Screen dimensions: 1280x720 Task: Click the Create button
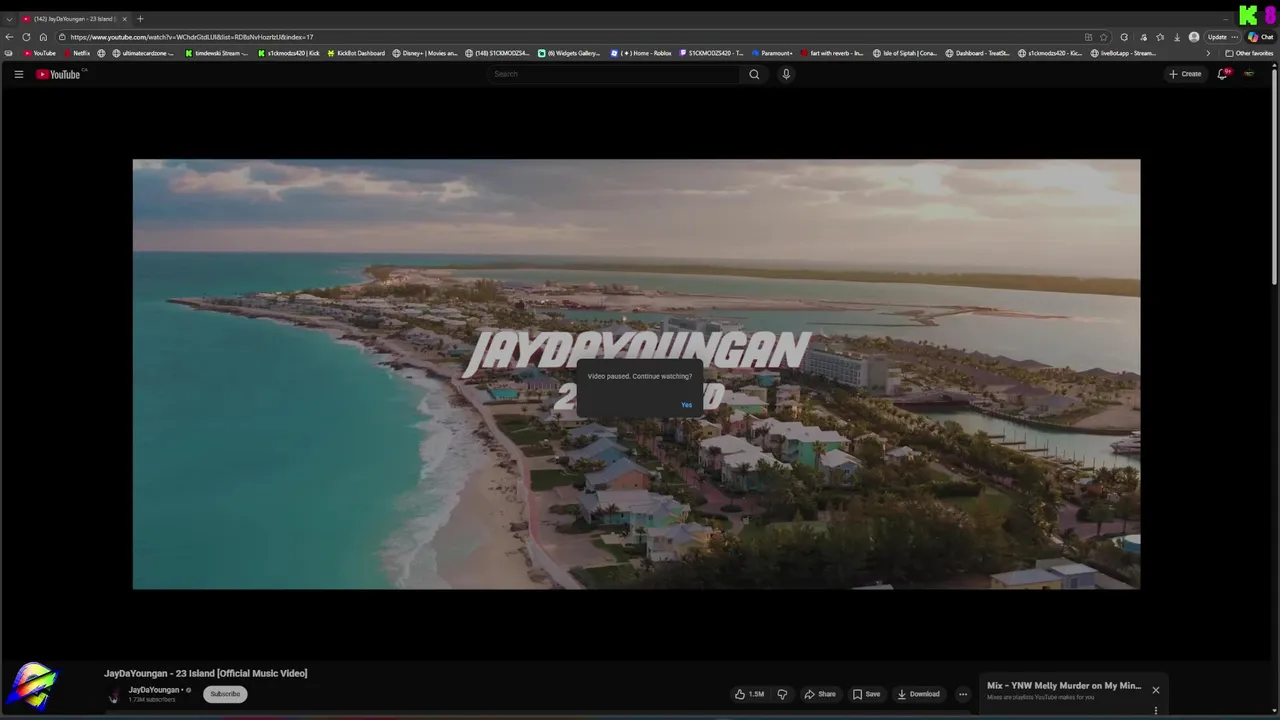[x=1185, y=74]
